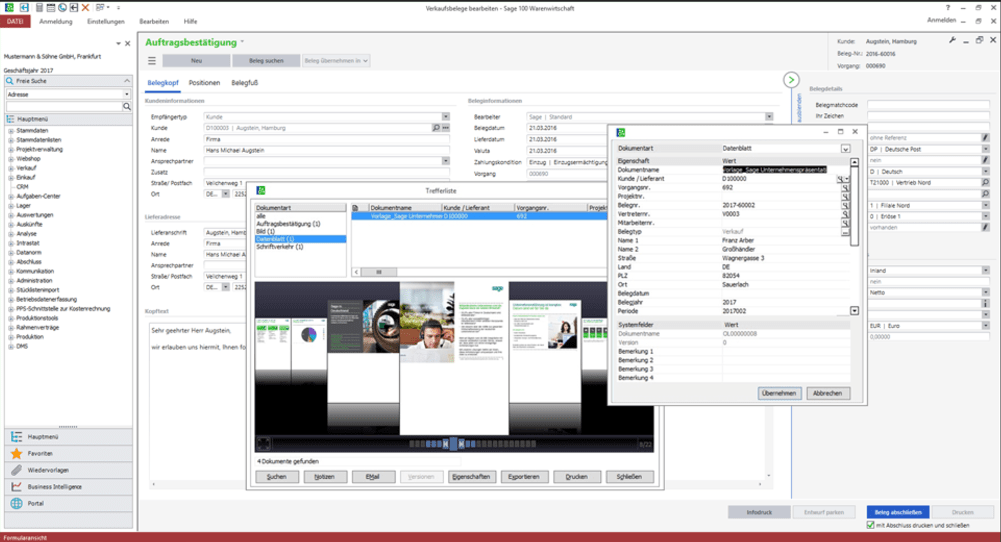Open the Anmeldung menu
Screen dimensions: 1001x542
tap(56, 21)
